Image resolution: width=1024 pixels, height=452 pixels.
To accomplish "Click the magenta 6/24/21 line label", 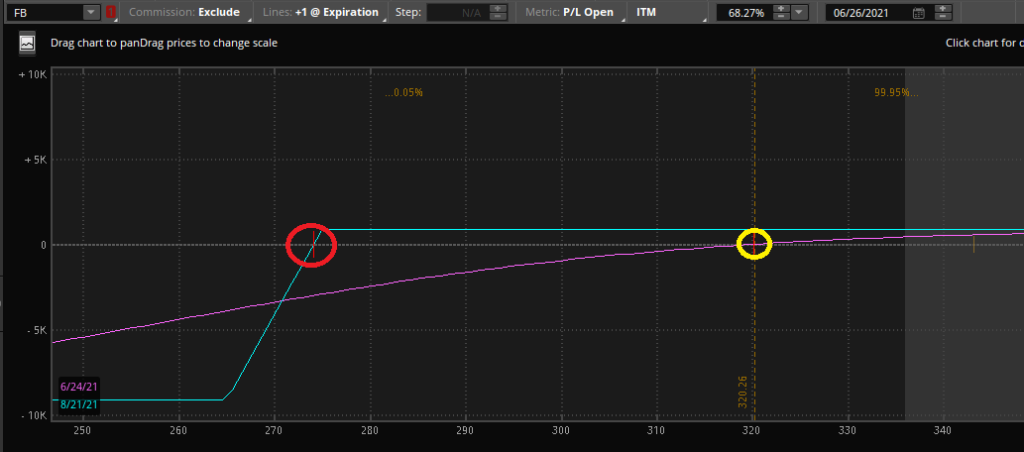I will 76,387.
